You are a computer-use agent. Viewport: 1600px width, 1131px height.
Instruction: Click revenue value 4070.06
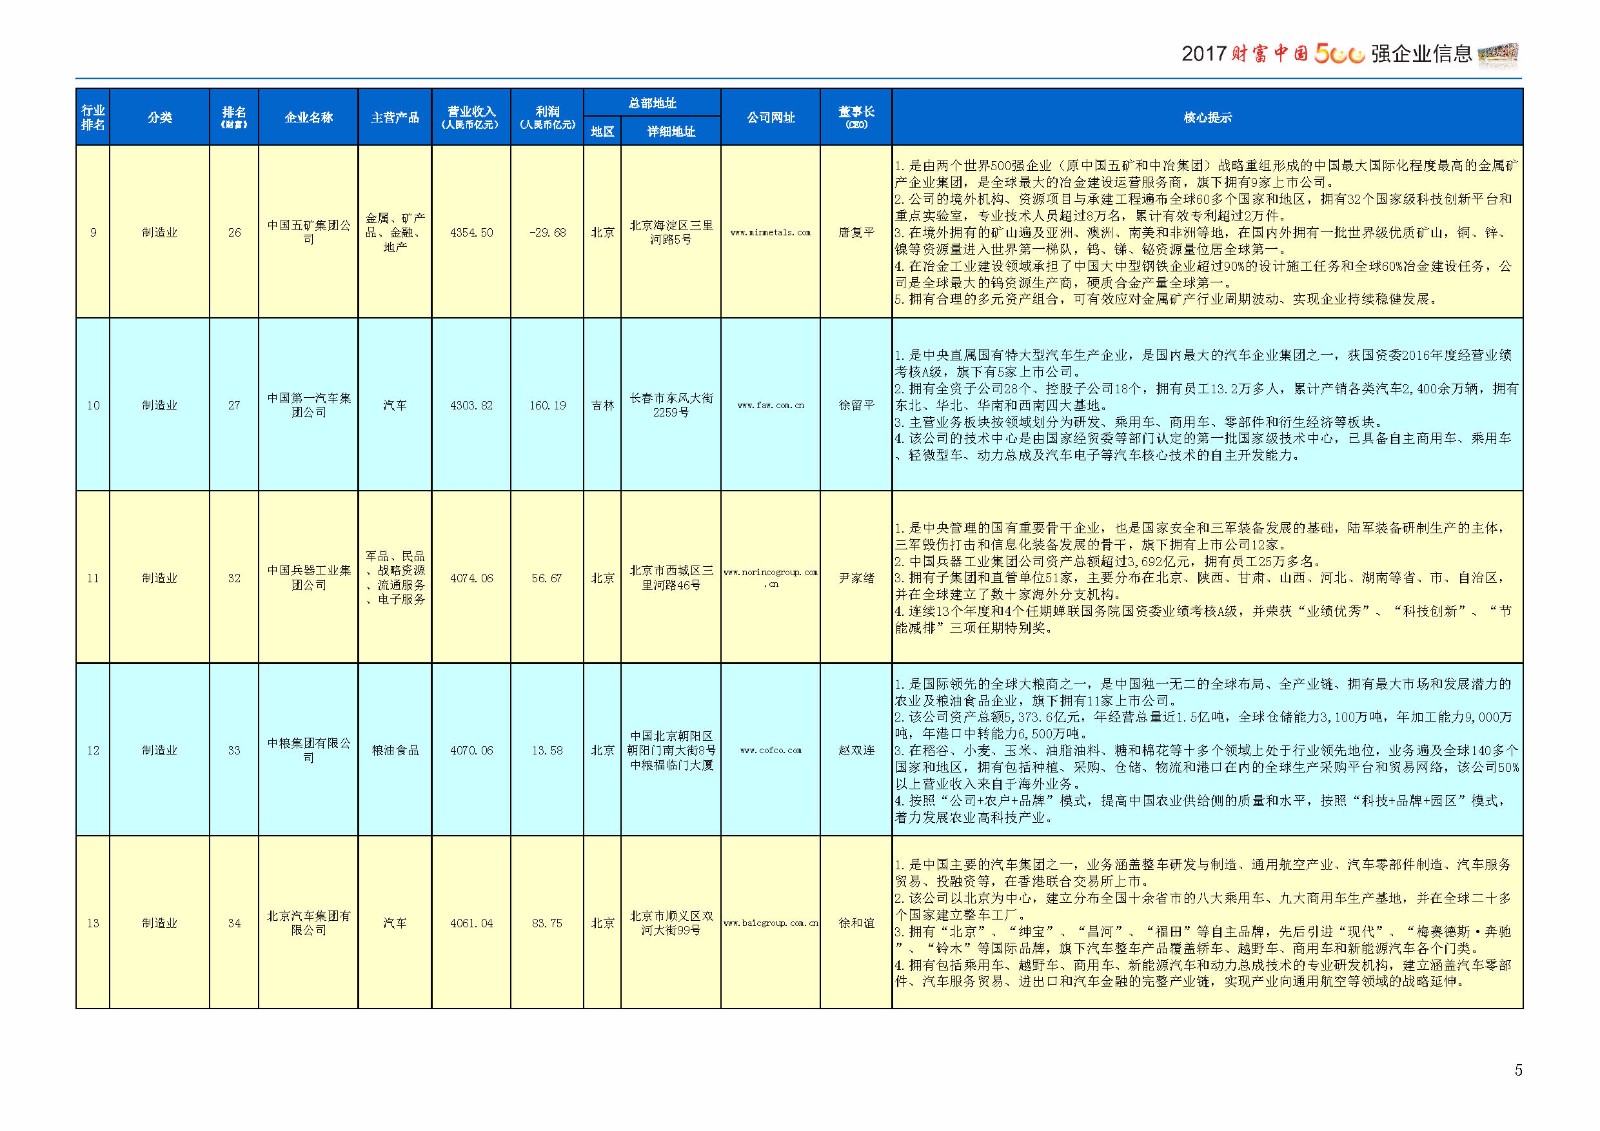click(x=471, y=750)
